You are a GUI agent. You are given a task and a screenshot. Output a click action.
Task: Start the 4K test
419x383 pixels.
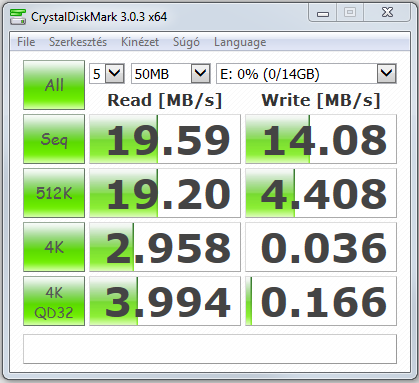coord(54,247)
